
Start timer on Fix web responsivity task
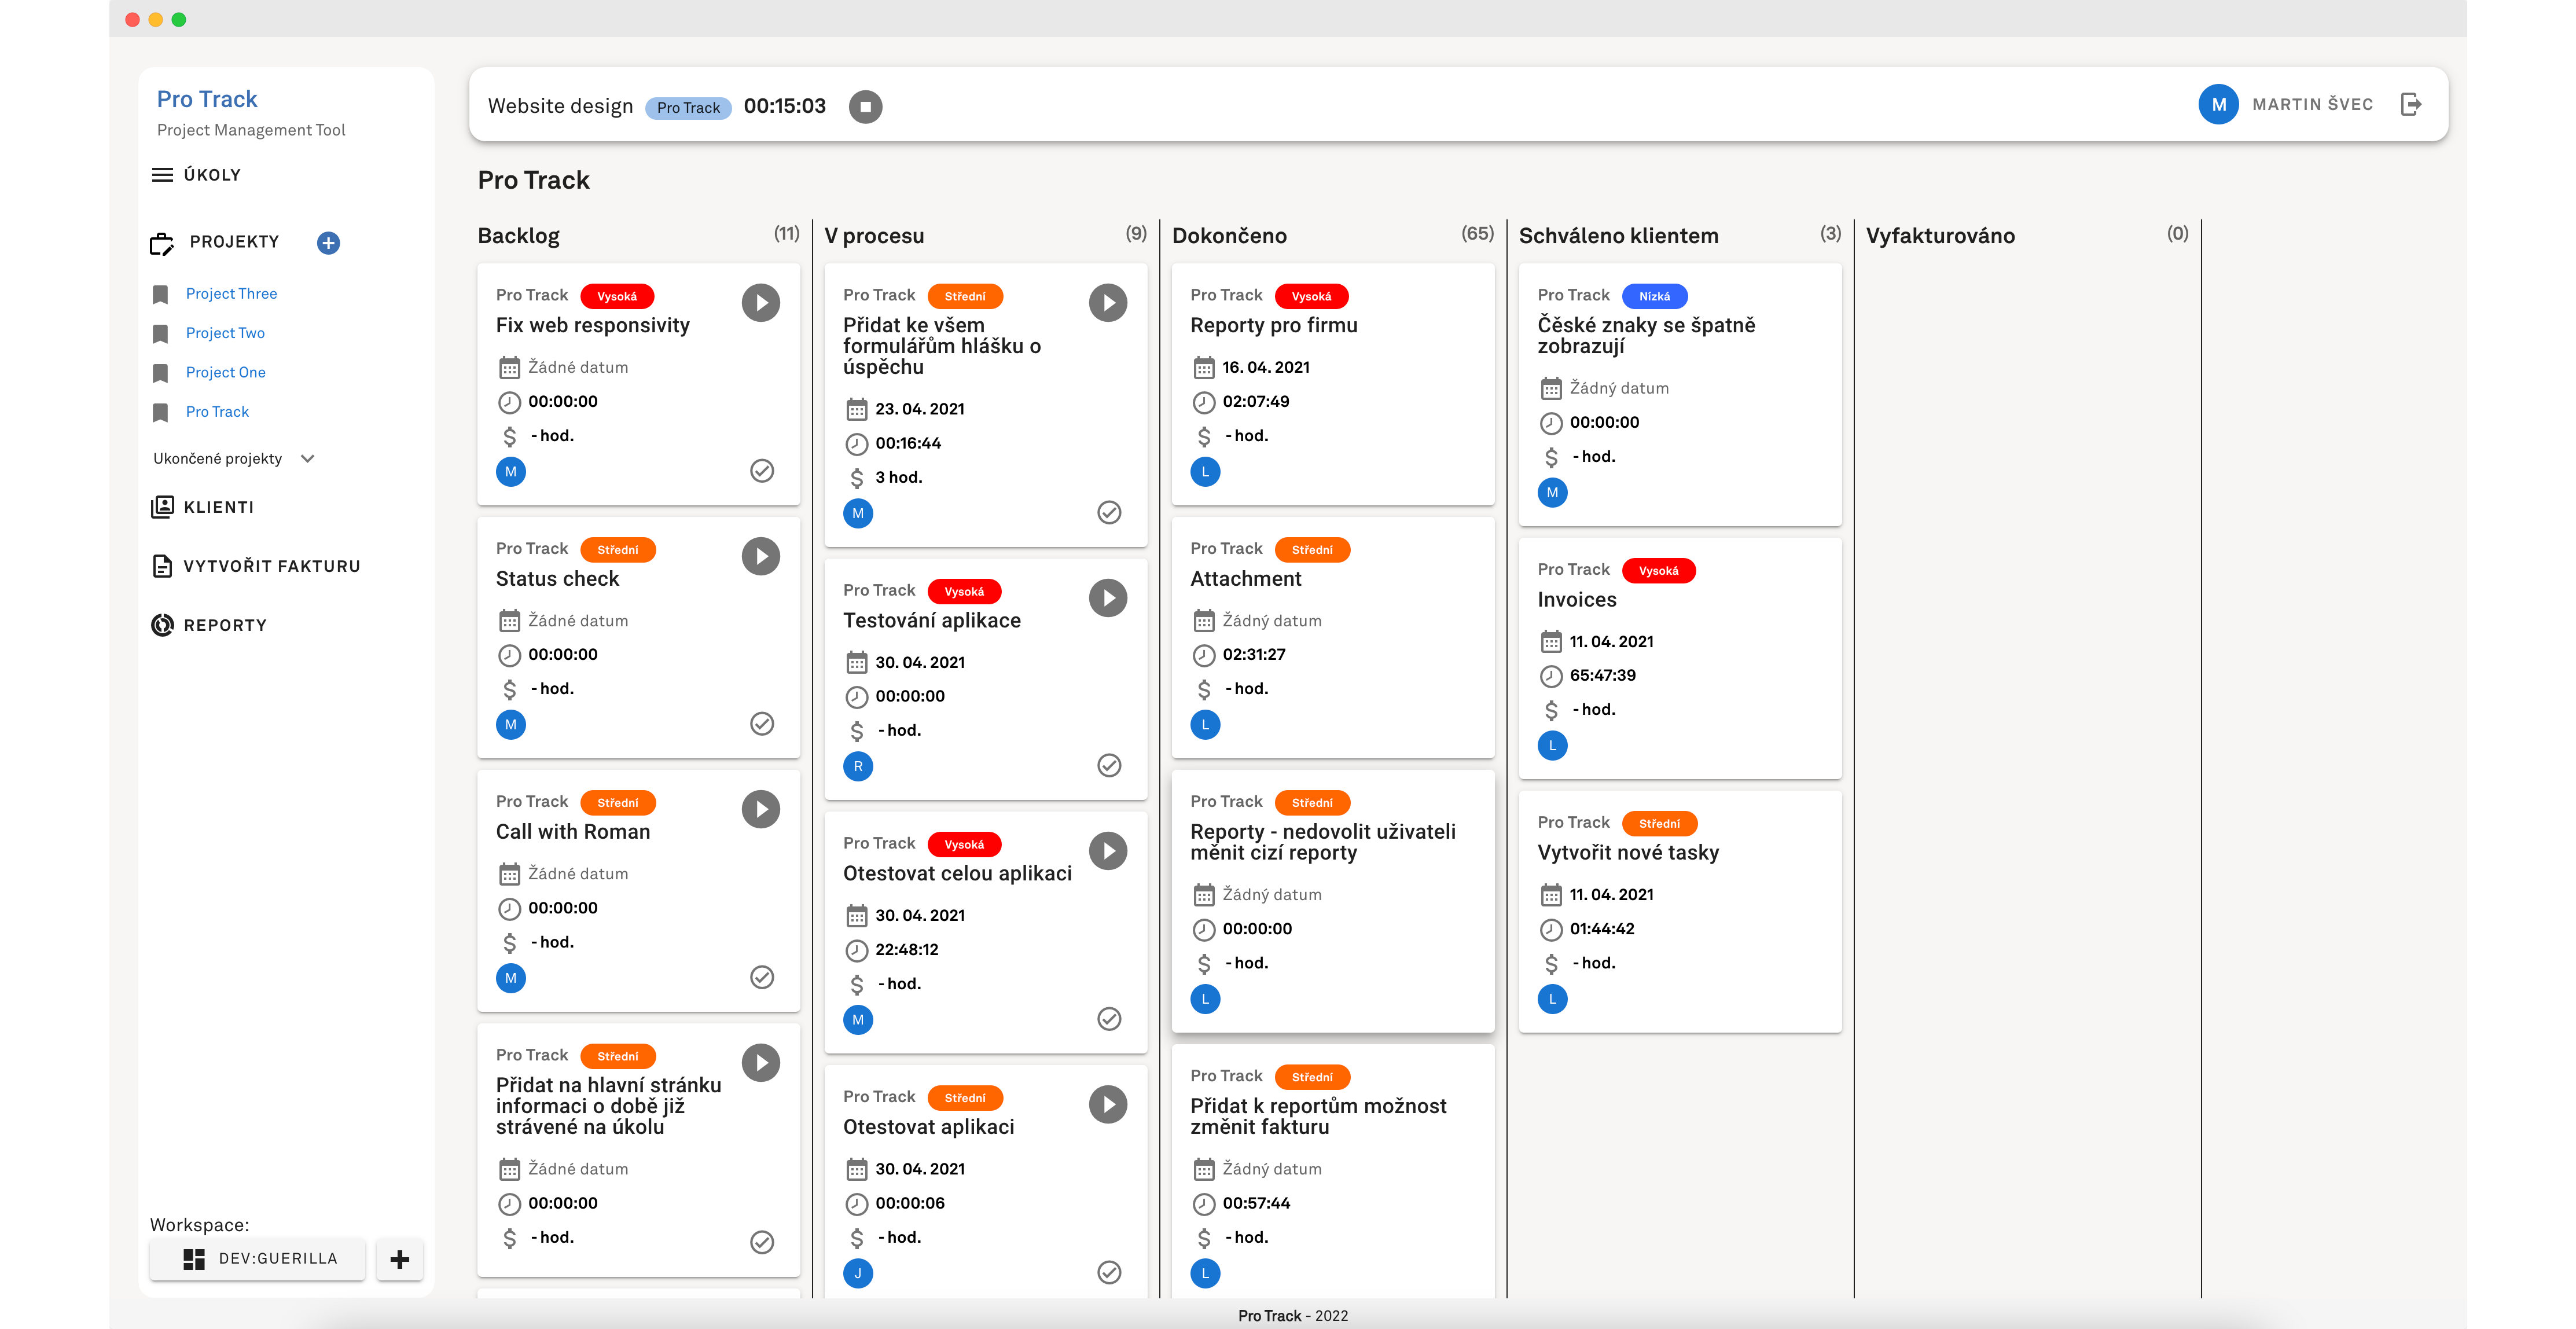click(x=760, y=302)
